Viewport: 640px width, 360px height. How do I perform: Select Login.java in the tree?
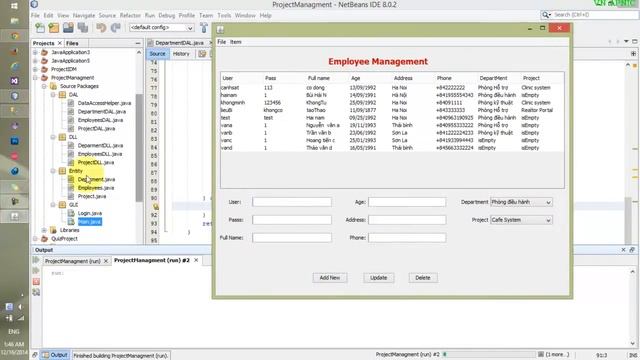tap(90, 213)
